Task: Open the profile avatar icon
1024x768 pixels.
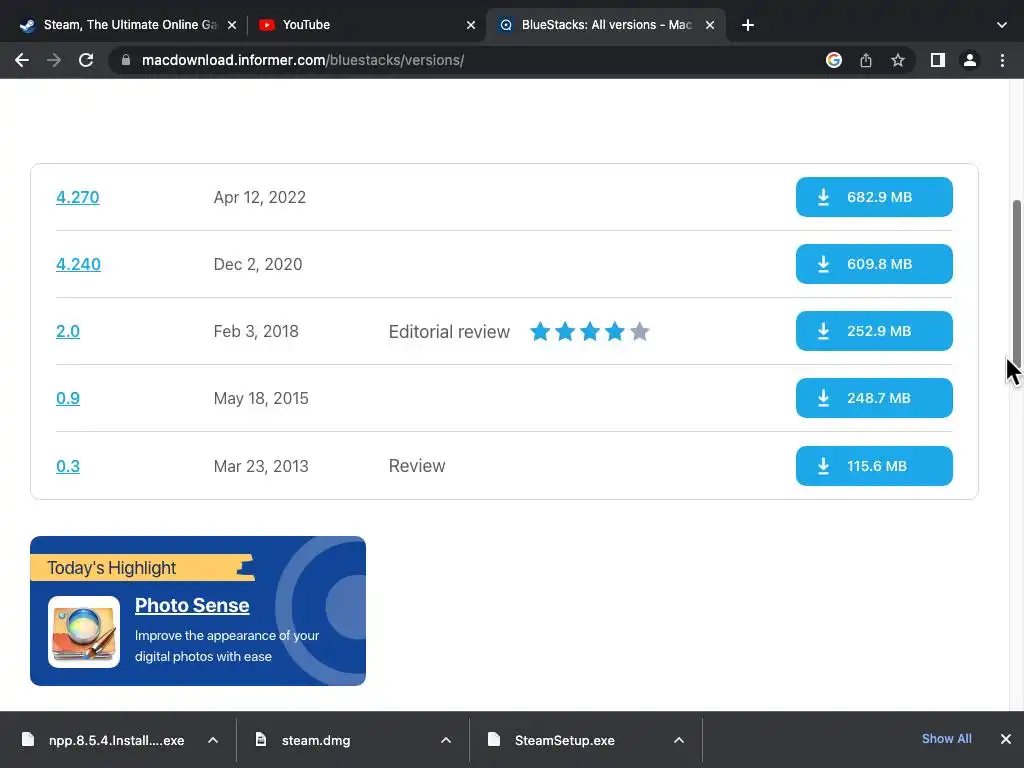Action: click(970, 60)
